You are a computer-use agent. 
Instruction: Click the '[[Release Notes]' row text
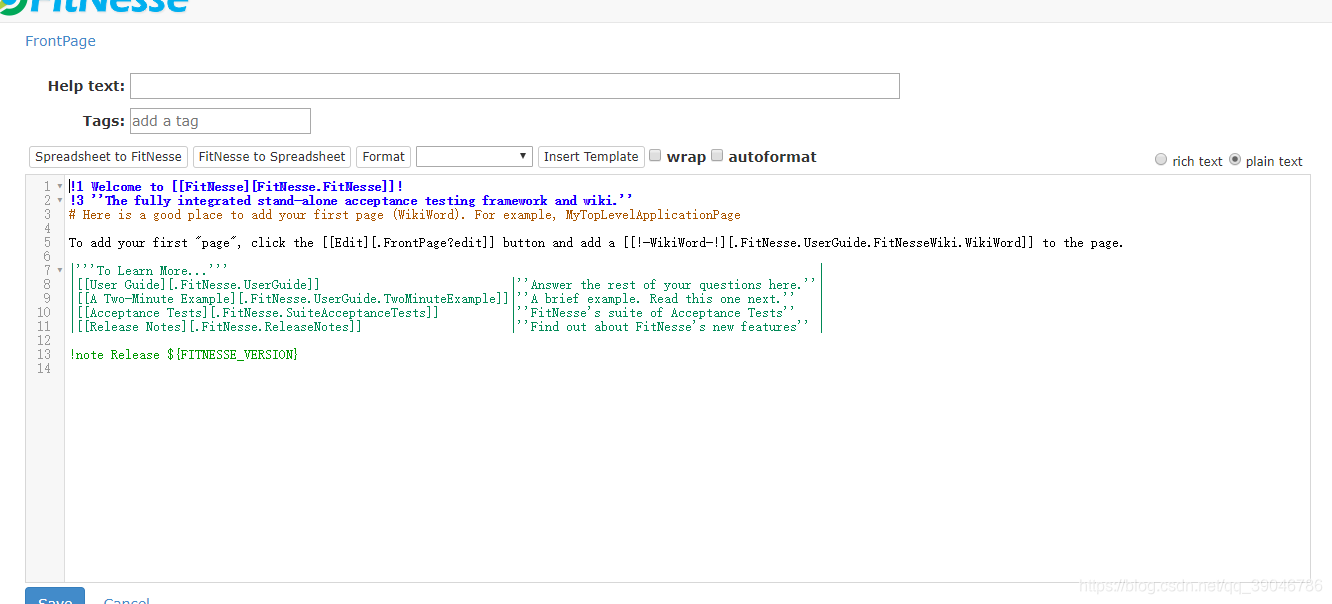(x=219, y=327)
